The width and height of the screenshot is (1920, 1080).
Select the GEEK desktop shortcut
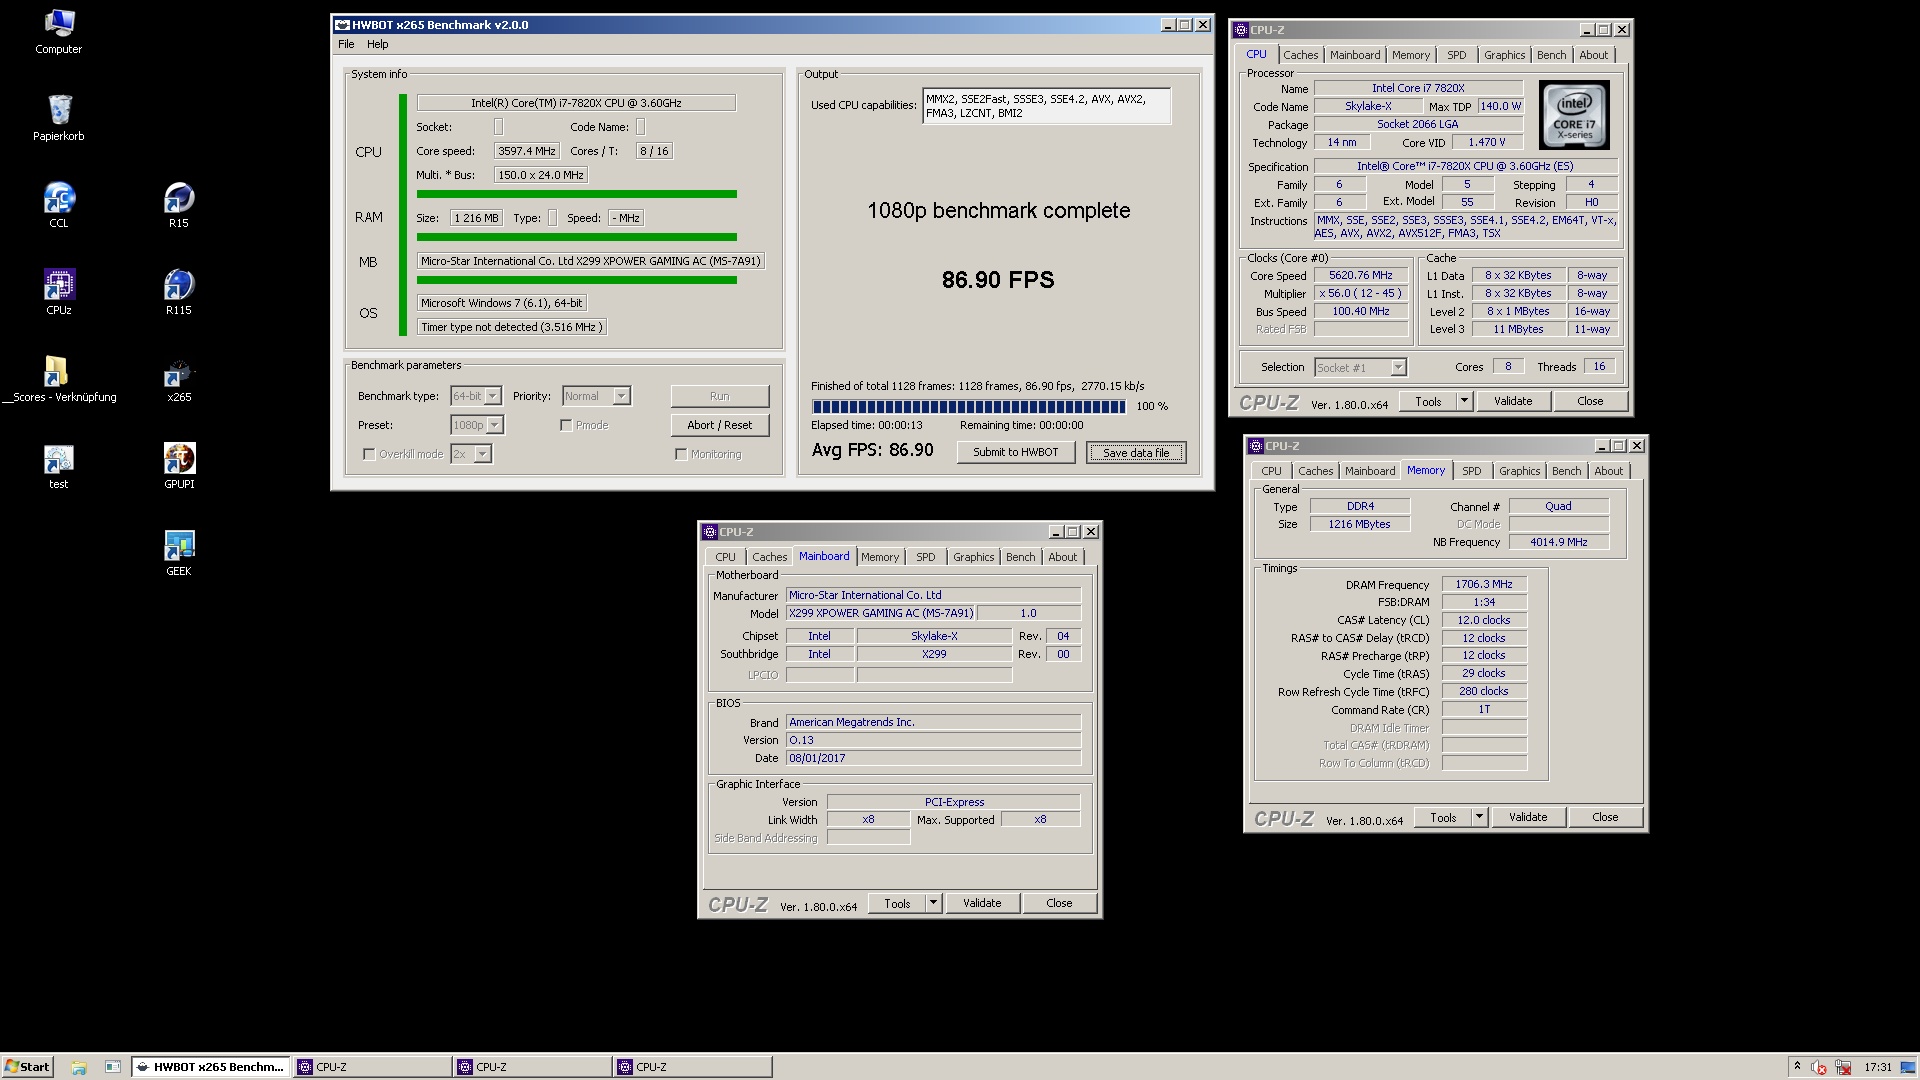(178, 553)
